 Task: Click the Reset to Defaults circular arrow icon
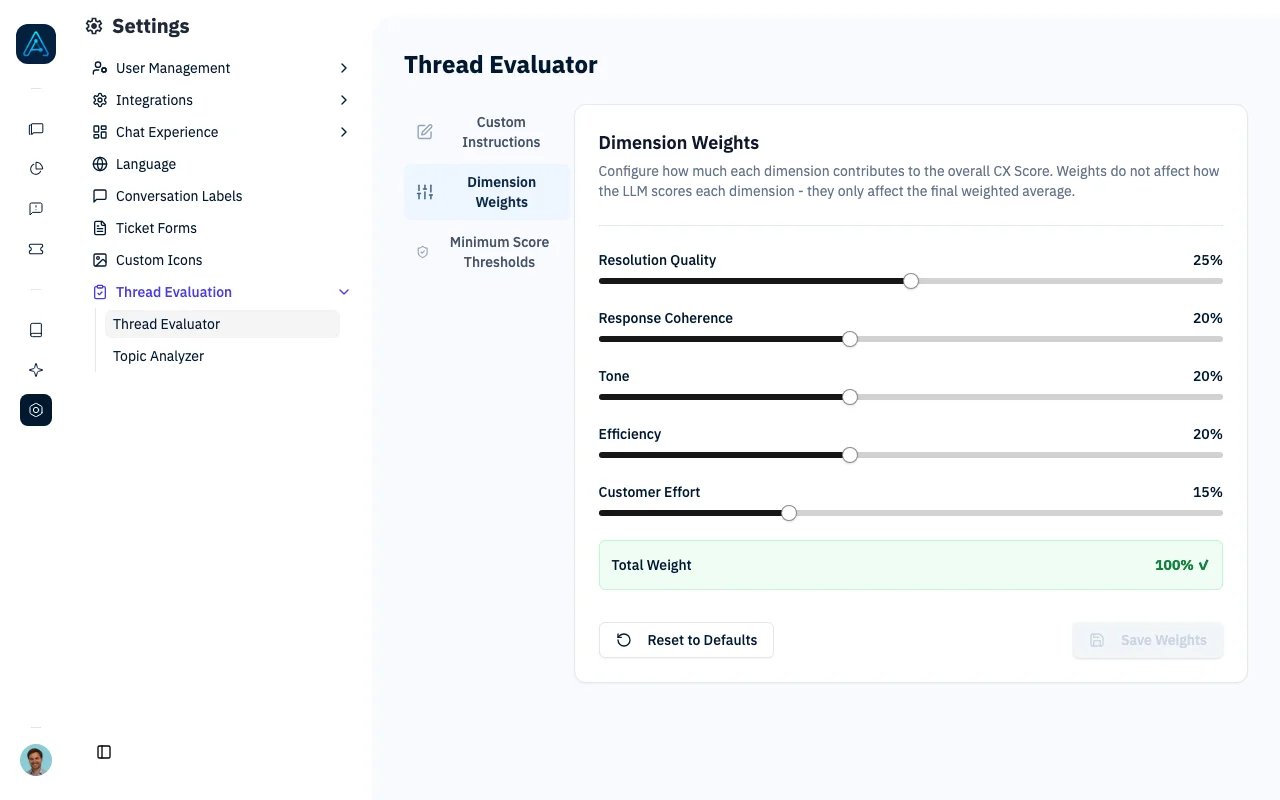point(624,640)
